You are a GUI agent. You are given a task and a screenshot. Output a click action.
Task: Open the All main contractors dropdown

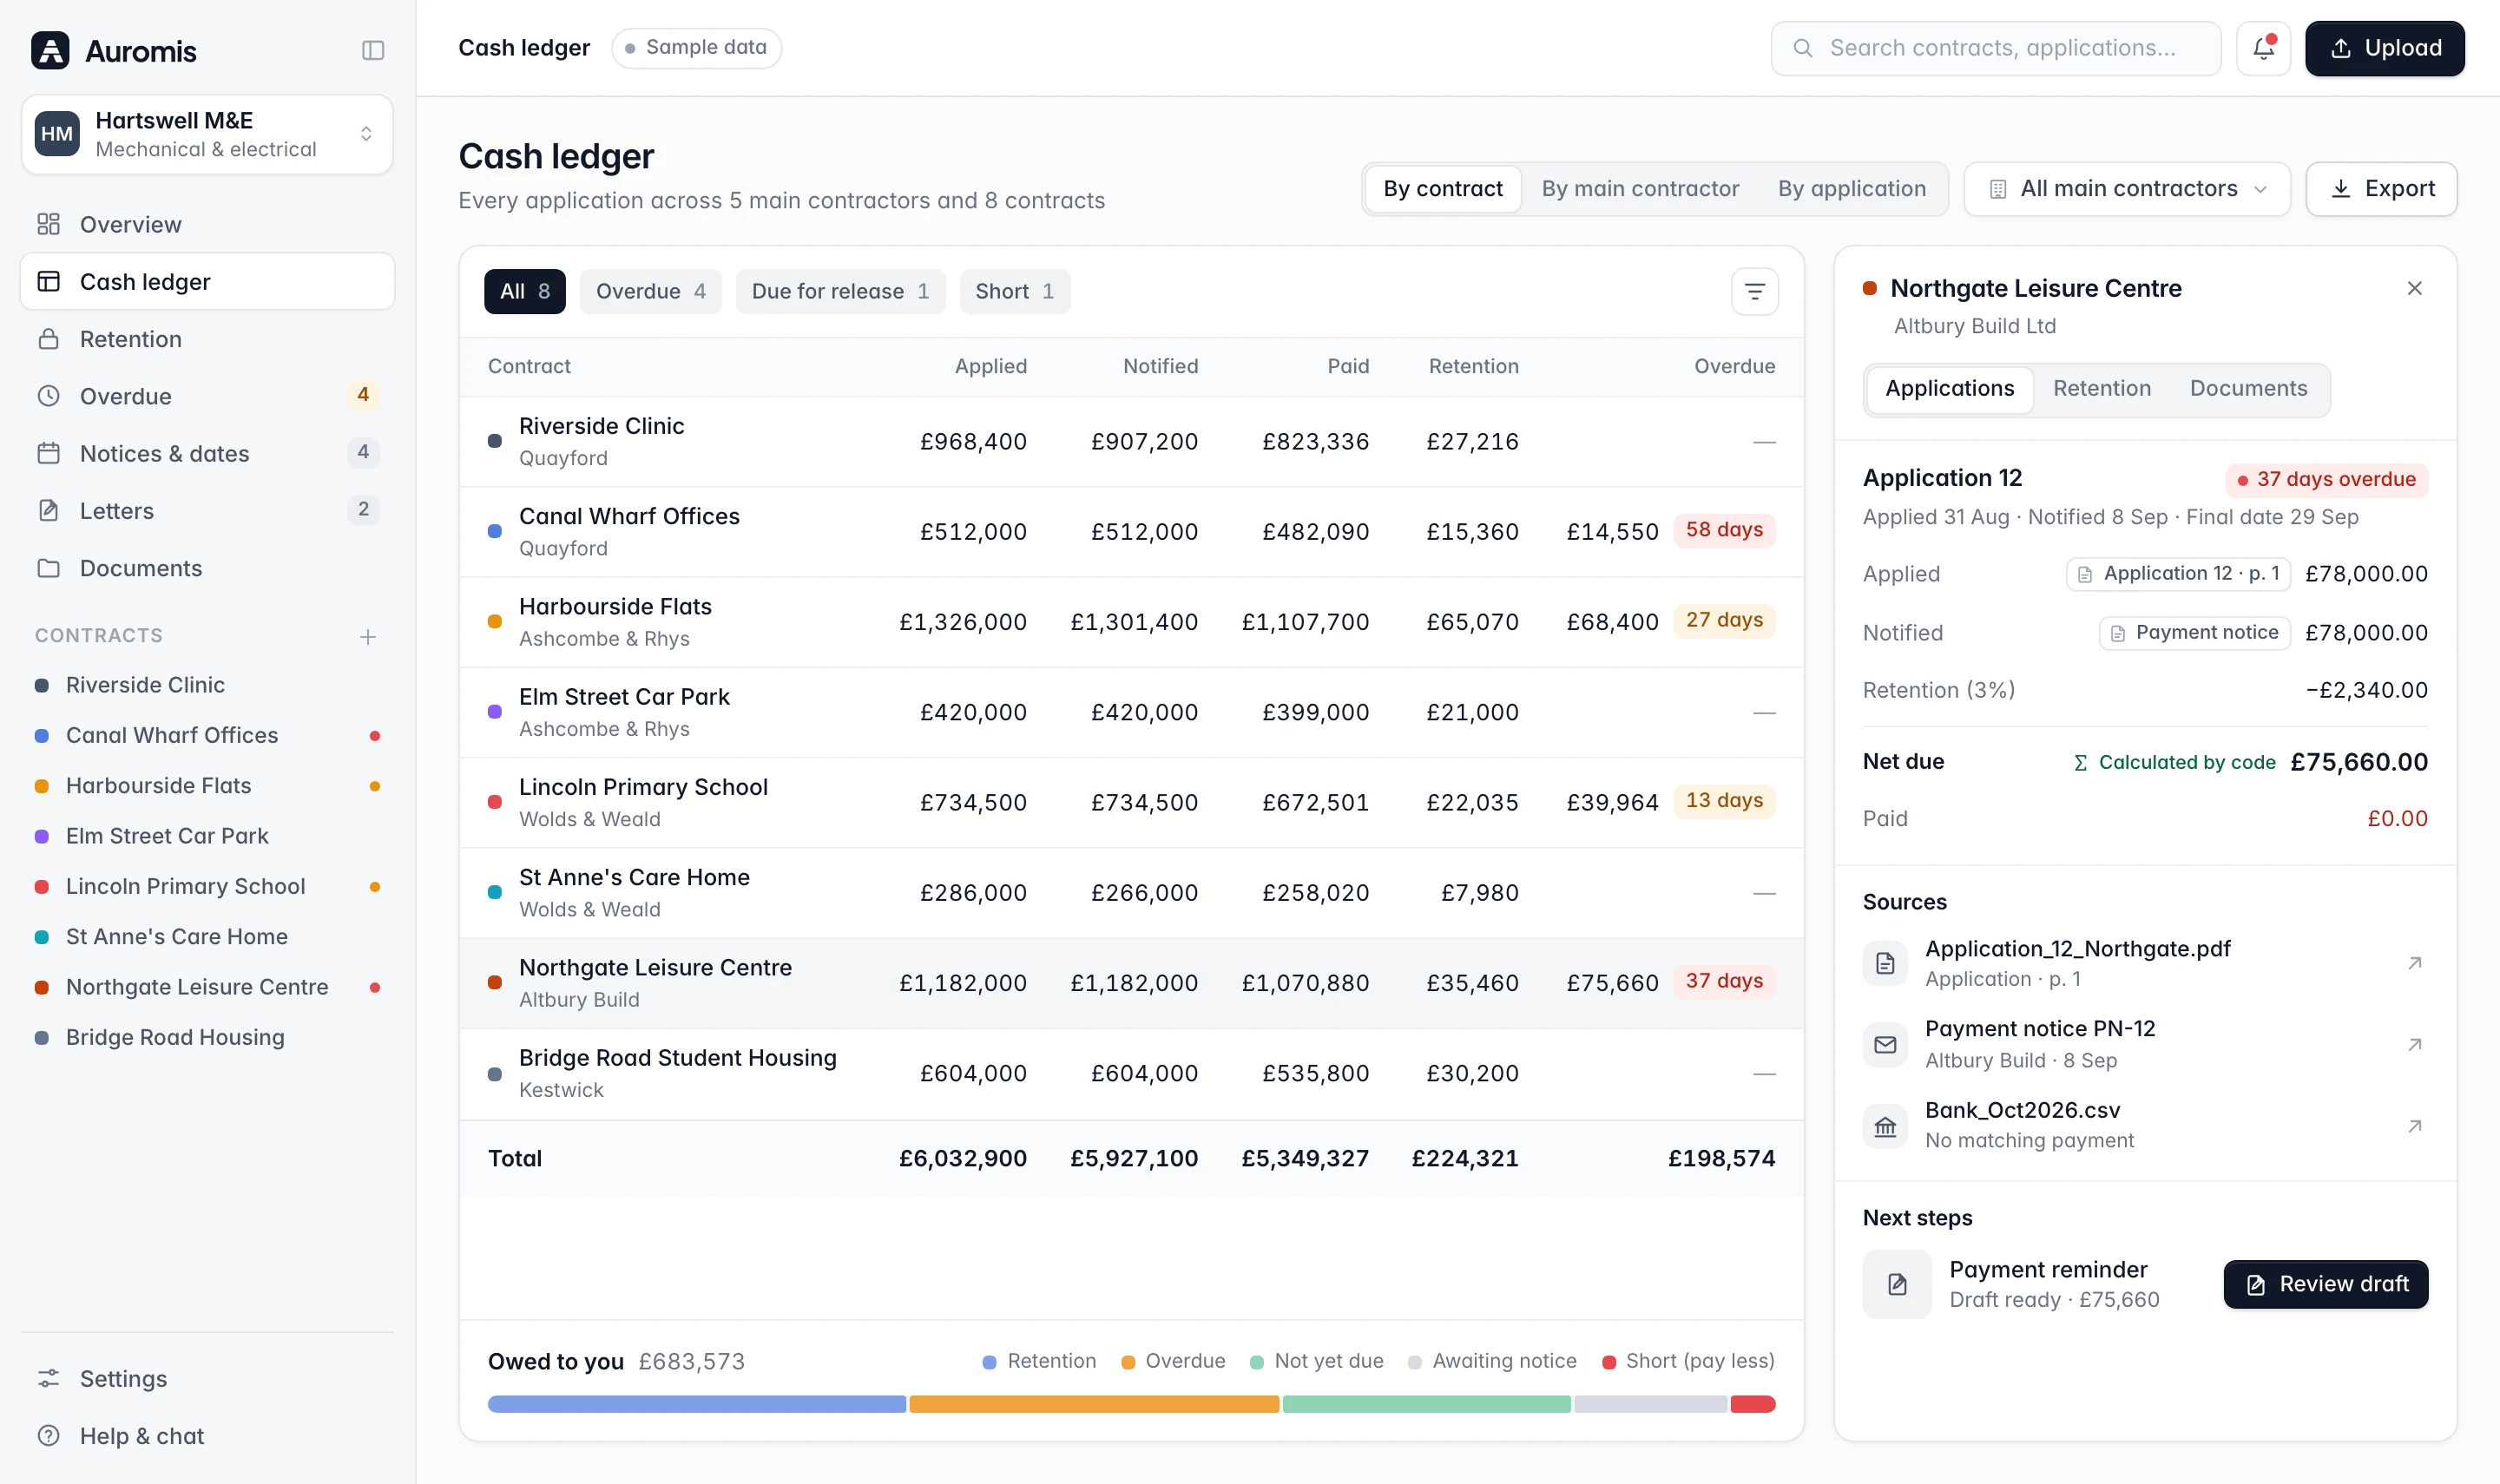(x=2126, y=189)
